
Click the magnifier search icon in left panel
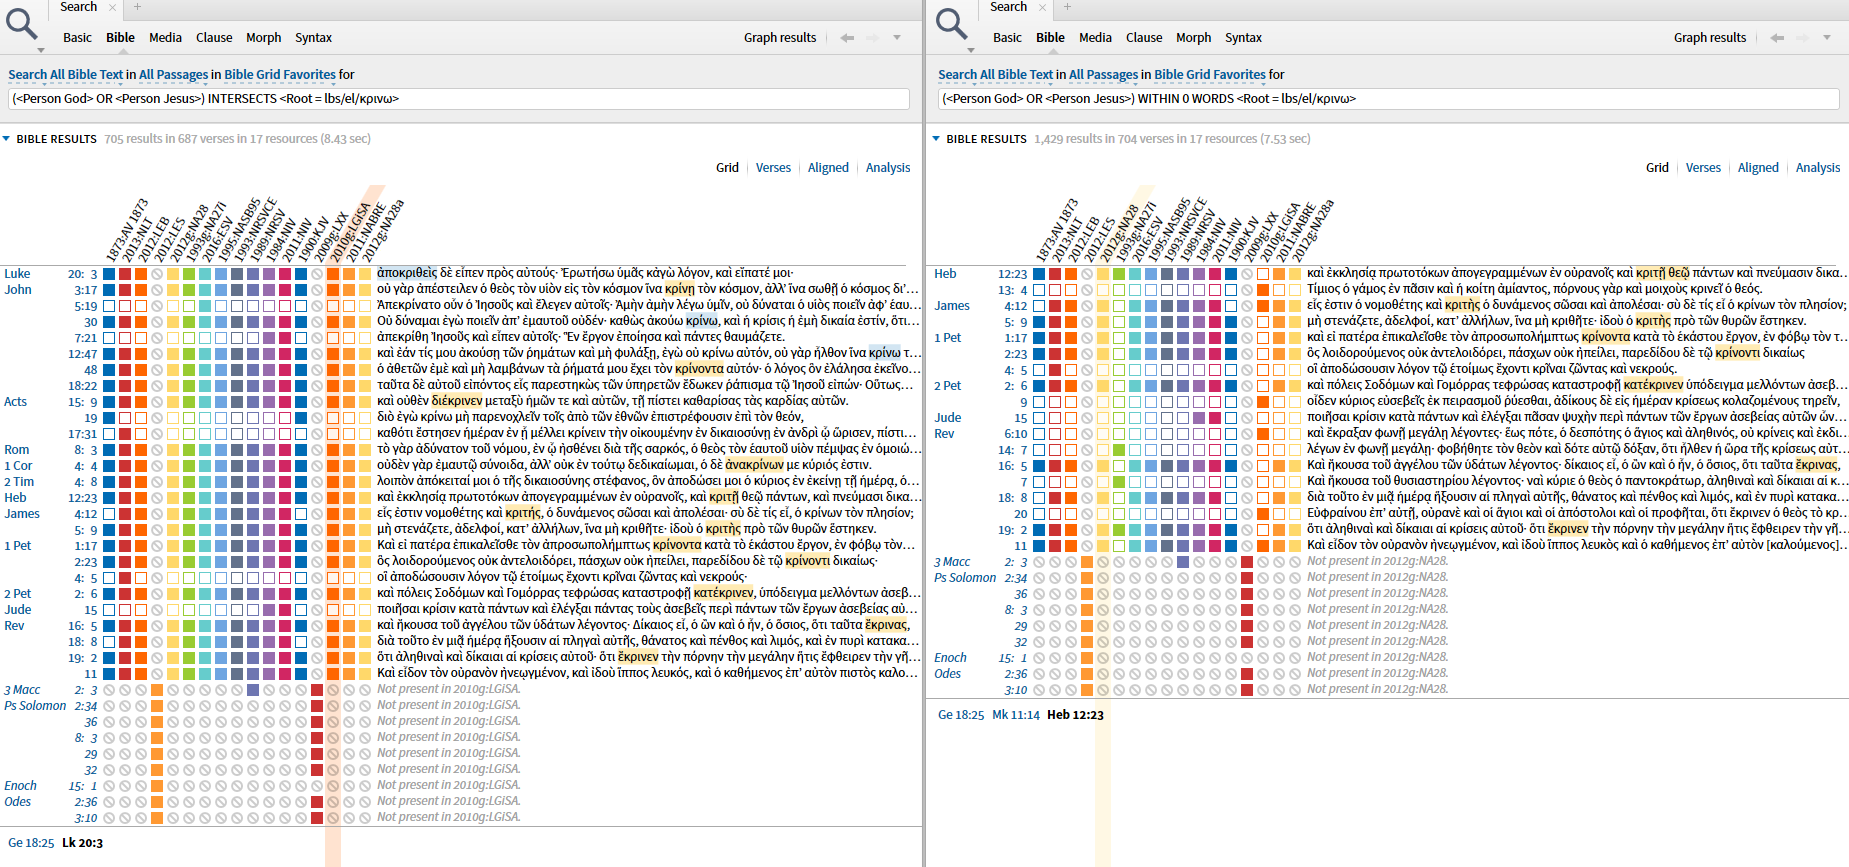click(22, 22)
